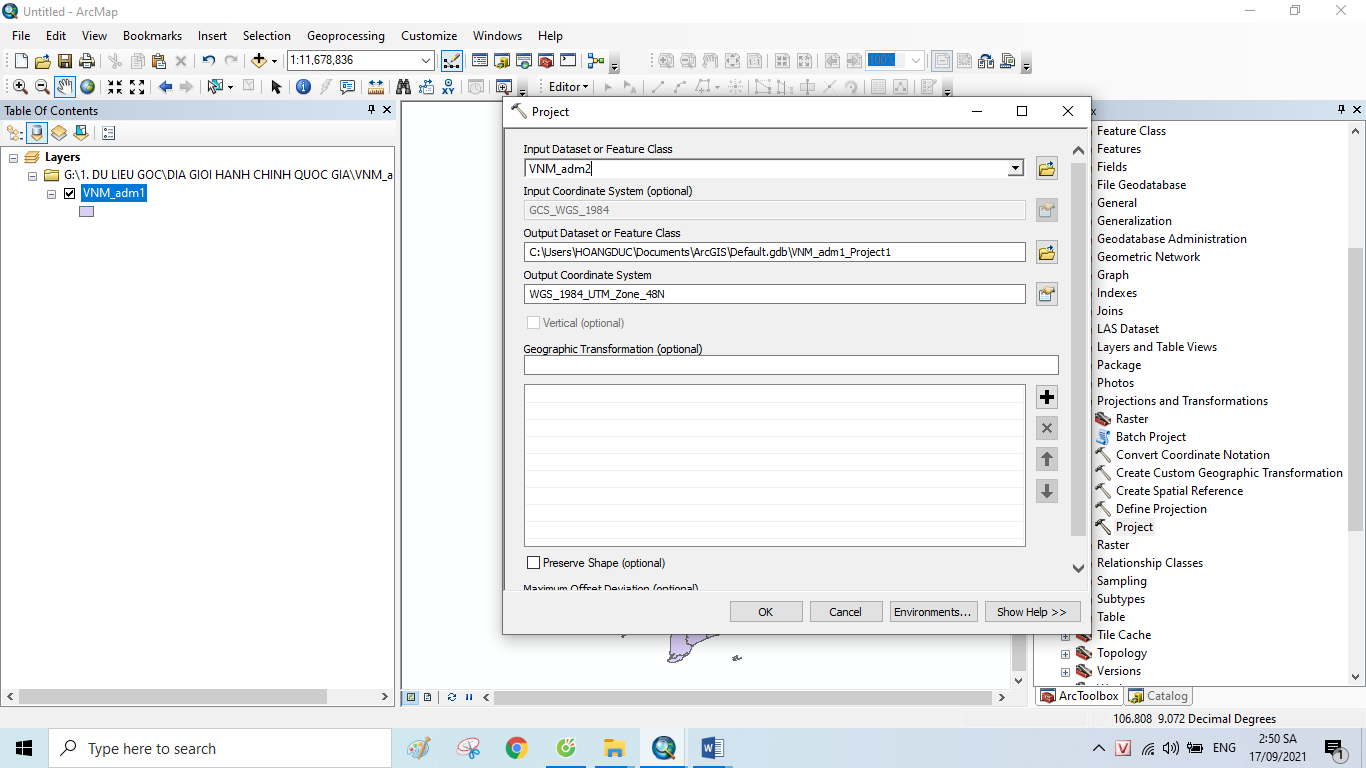Open the Table Of Contents window icon

(479, 61)
